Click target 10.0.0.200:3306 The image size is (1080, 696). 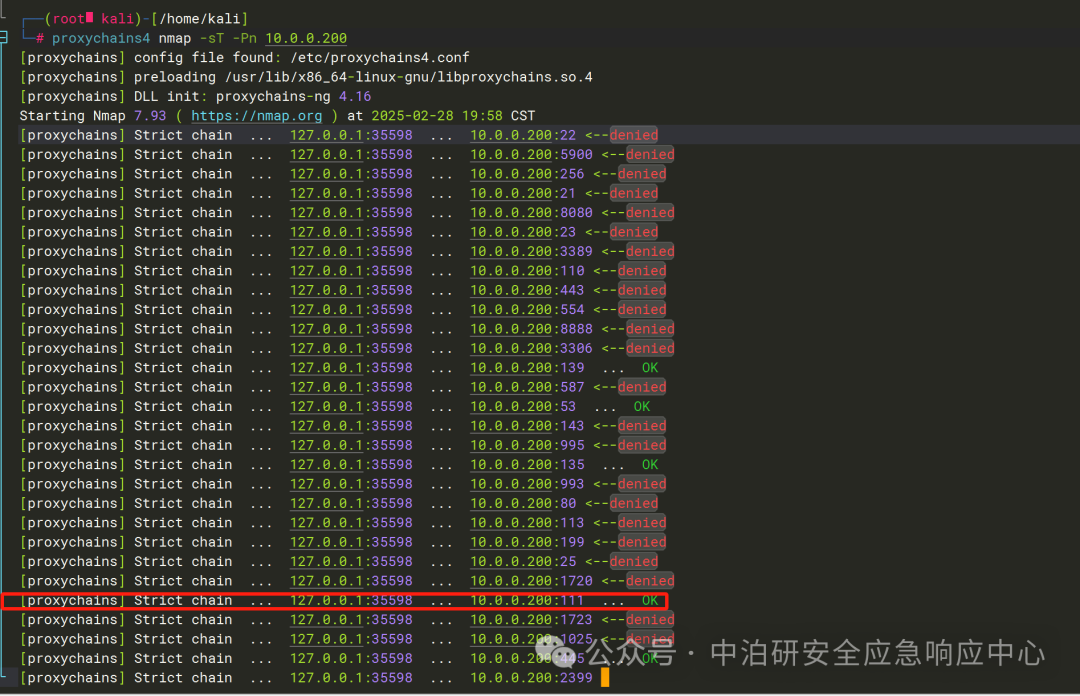tap(531, 348)
